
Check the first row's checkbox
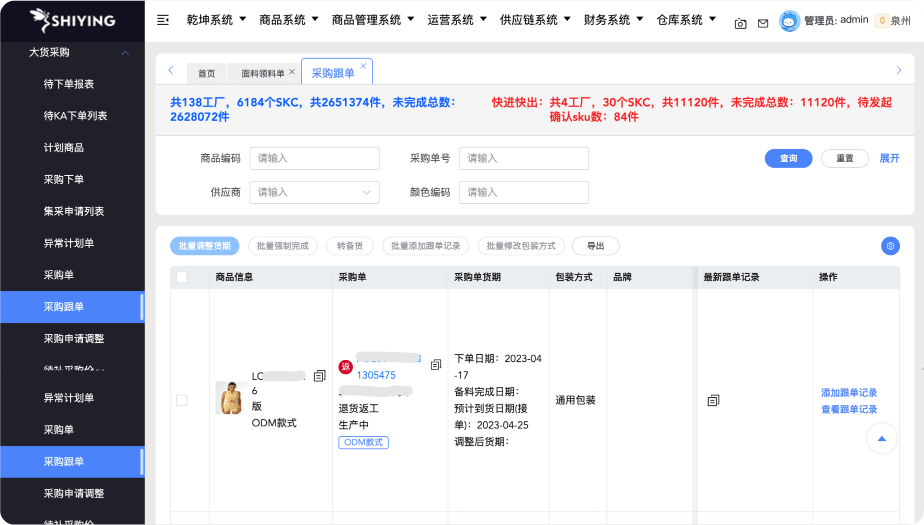pyautogui.click(x=182, y=400)
